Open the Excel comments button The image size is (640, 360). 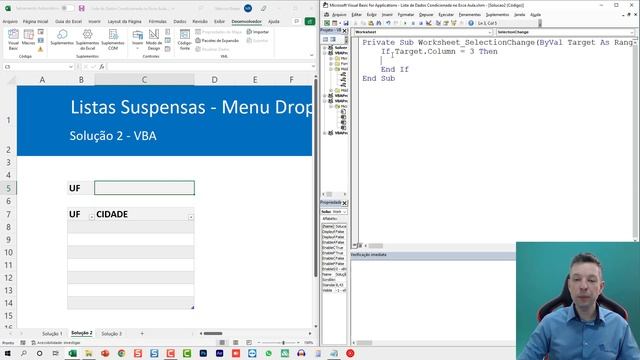(x=297, y=21)
